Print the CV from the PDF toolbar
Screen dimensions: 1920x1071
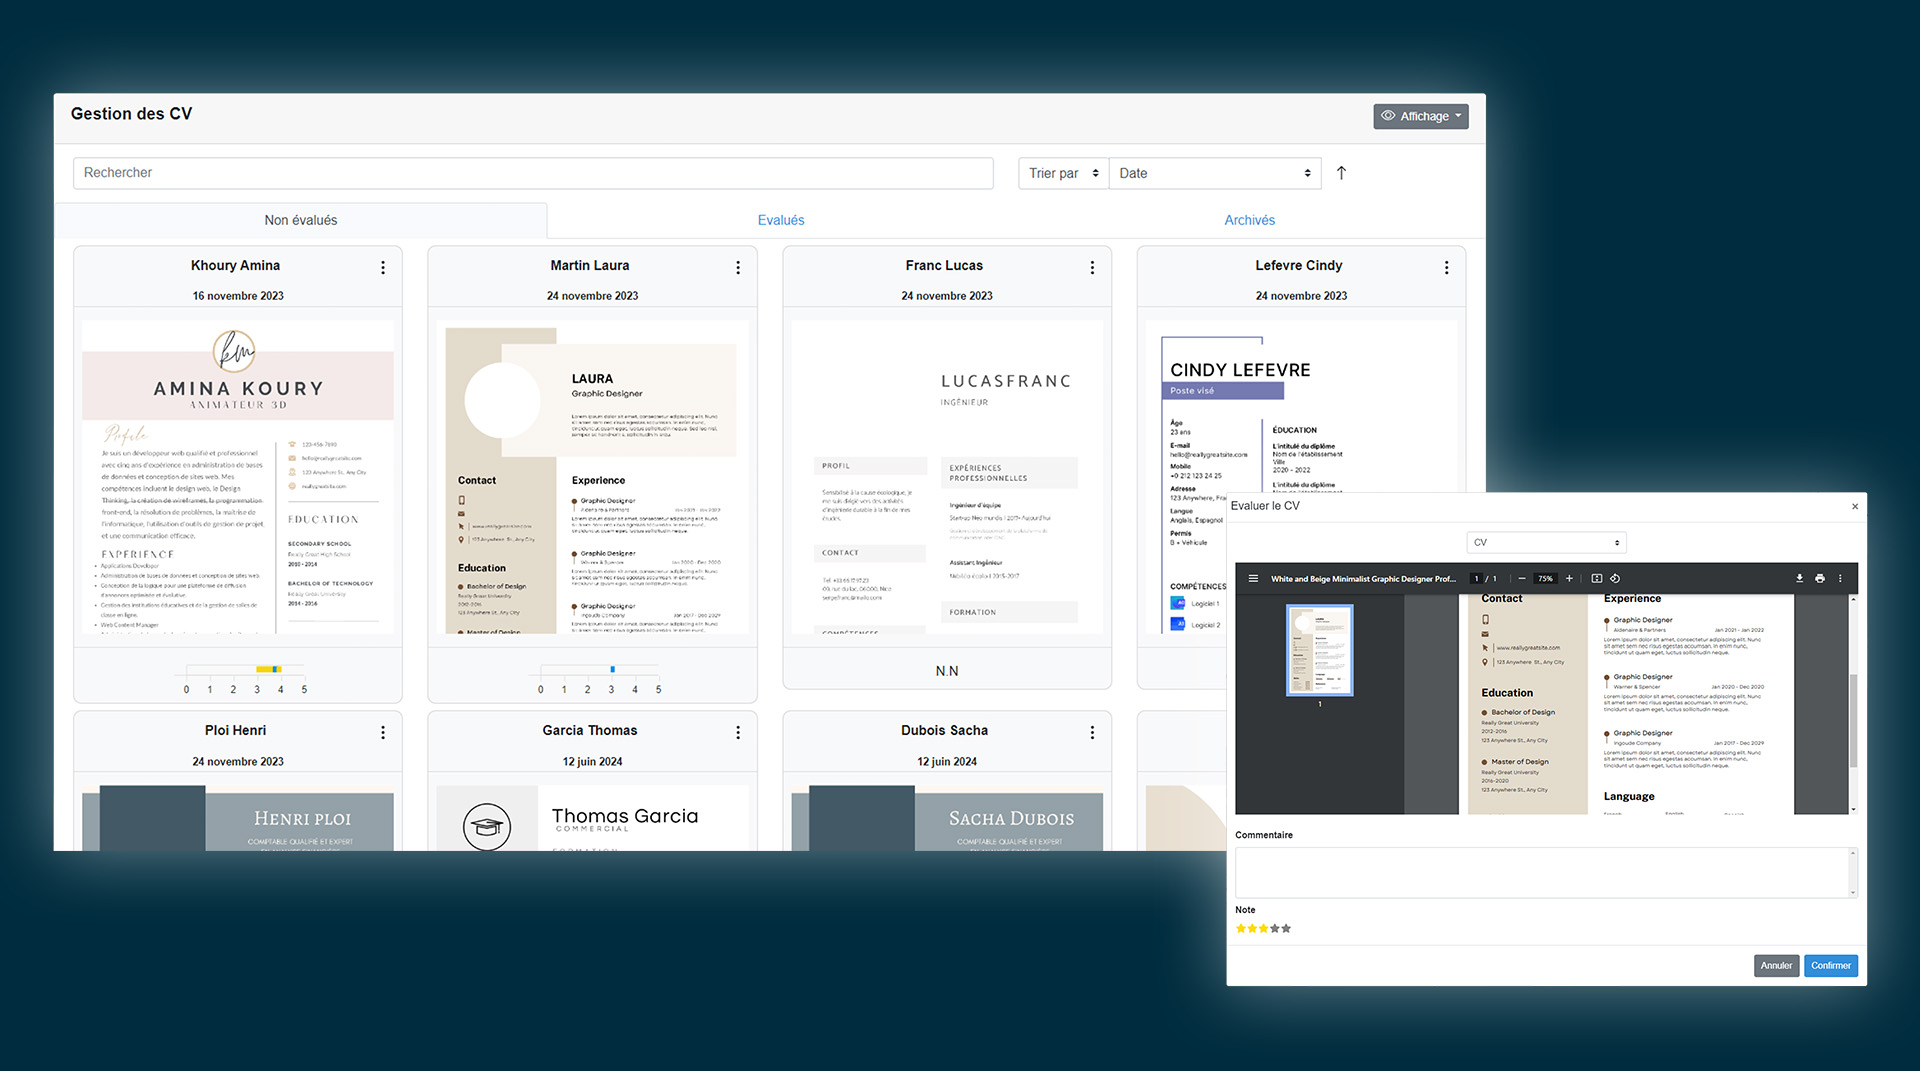1819,579
